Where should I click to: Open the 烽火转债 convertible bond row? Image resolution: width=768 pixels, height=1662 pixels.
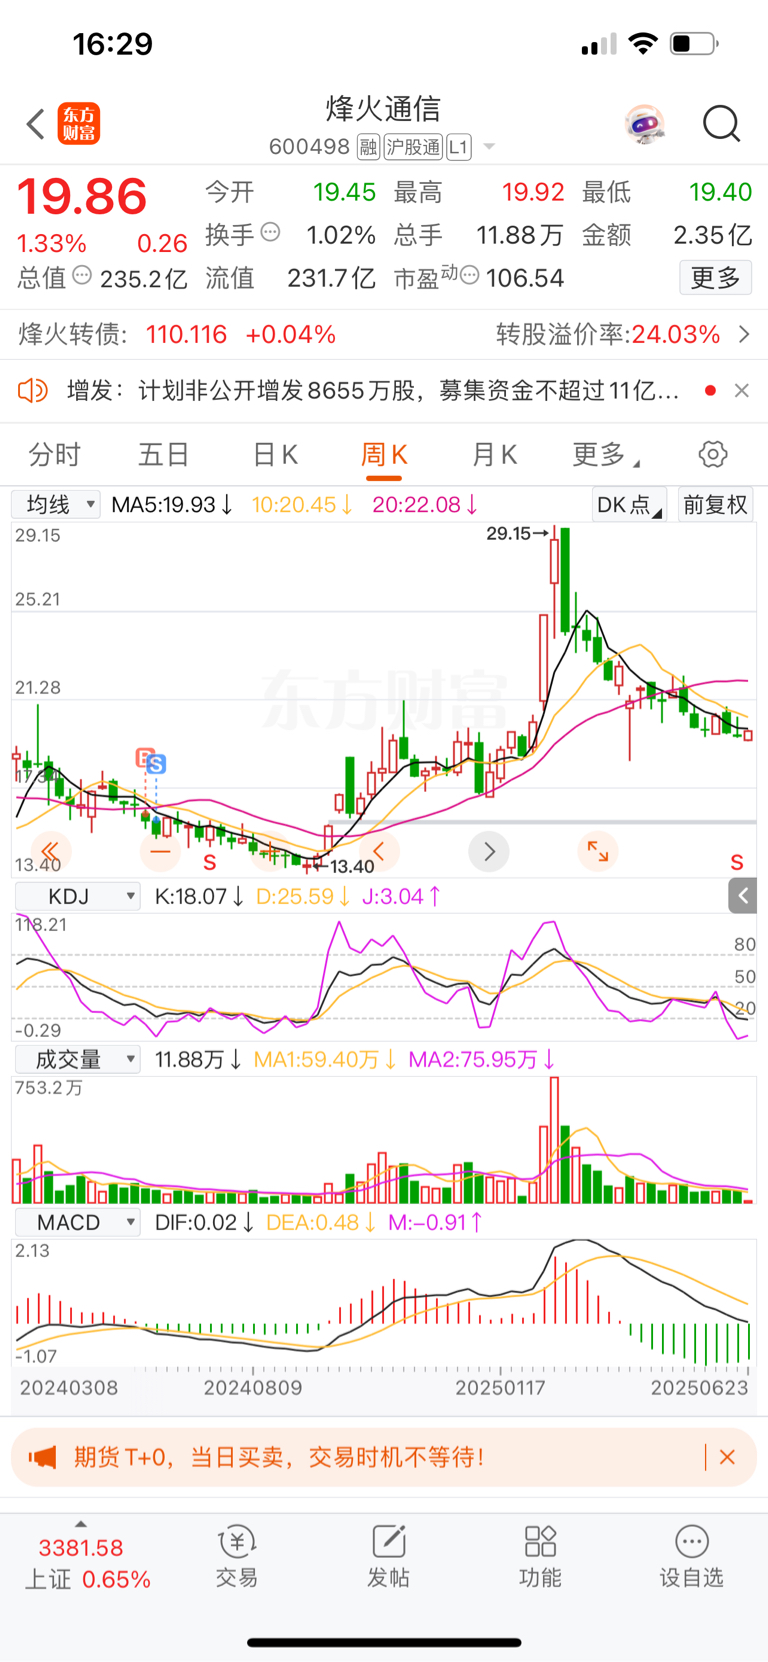tap(384, 334)
